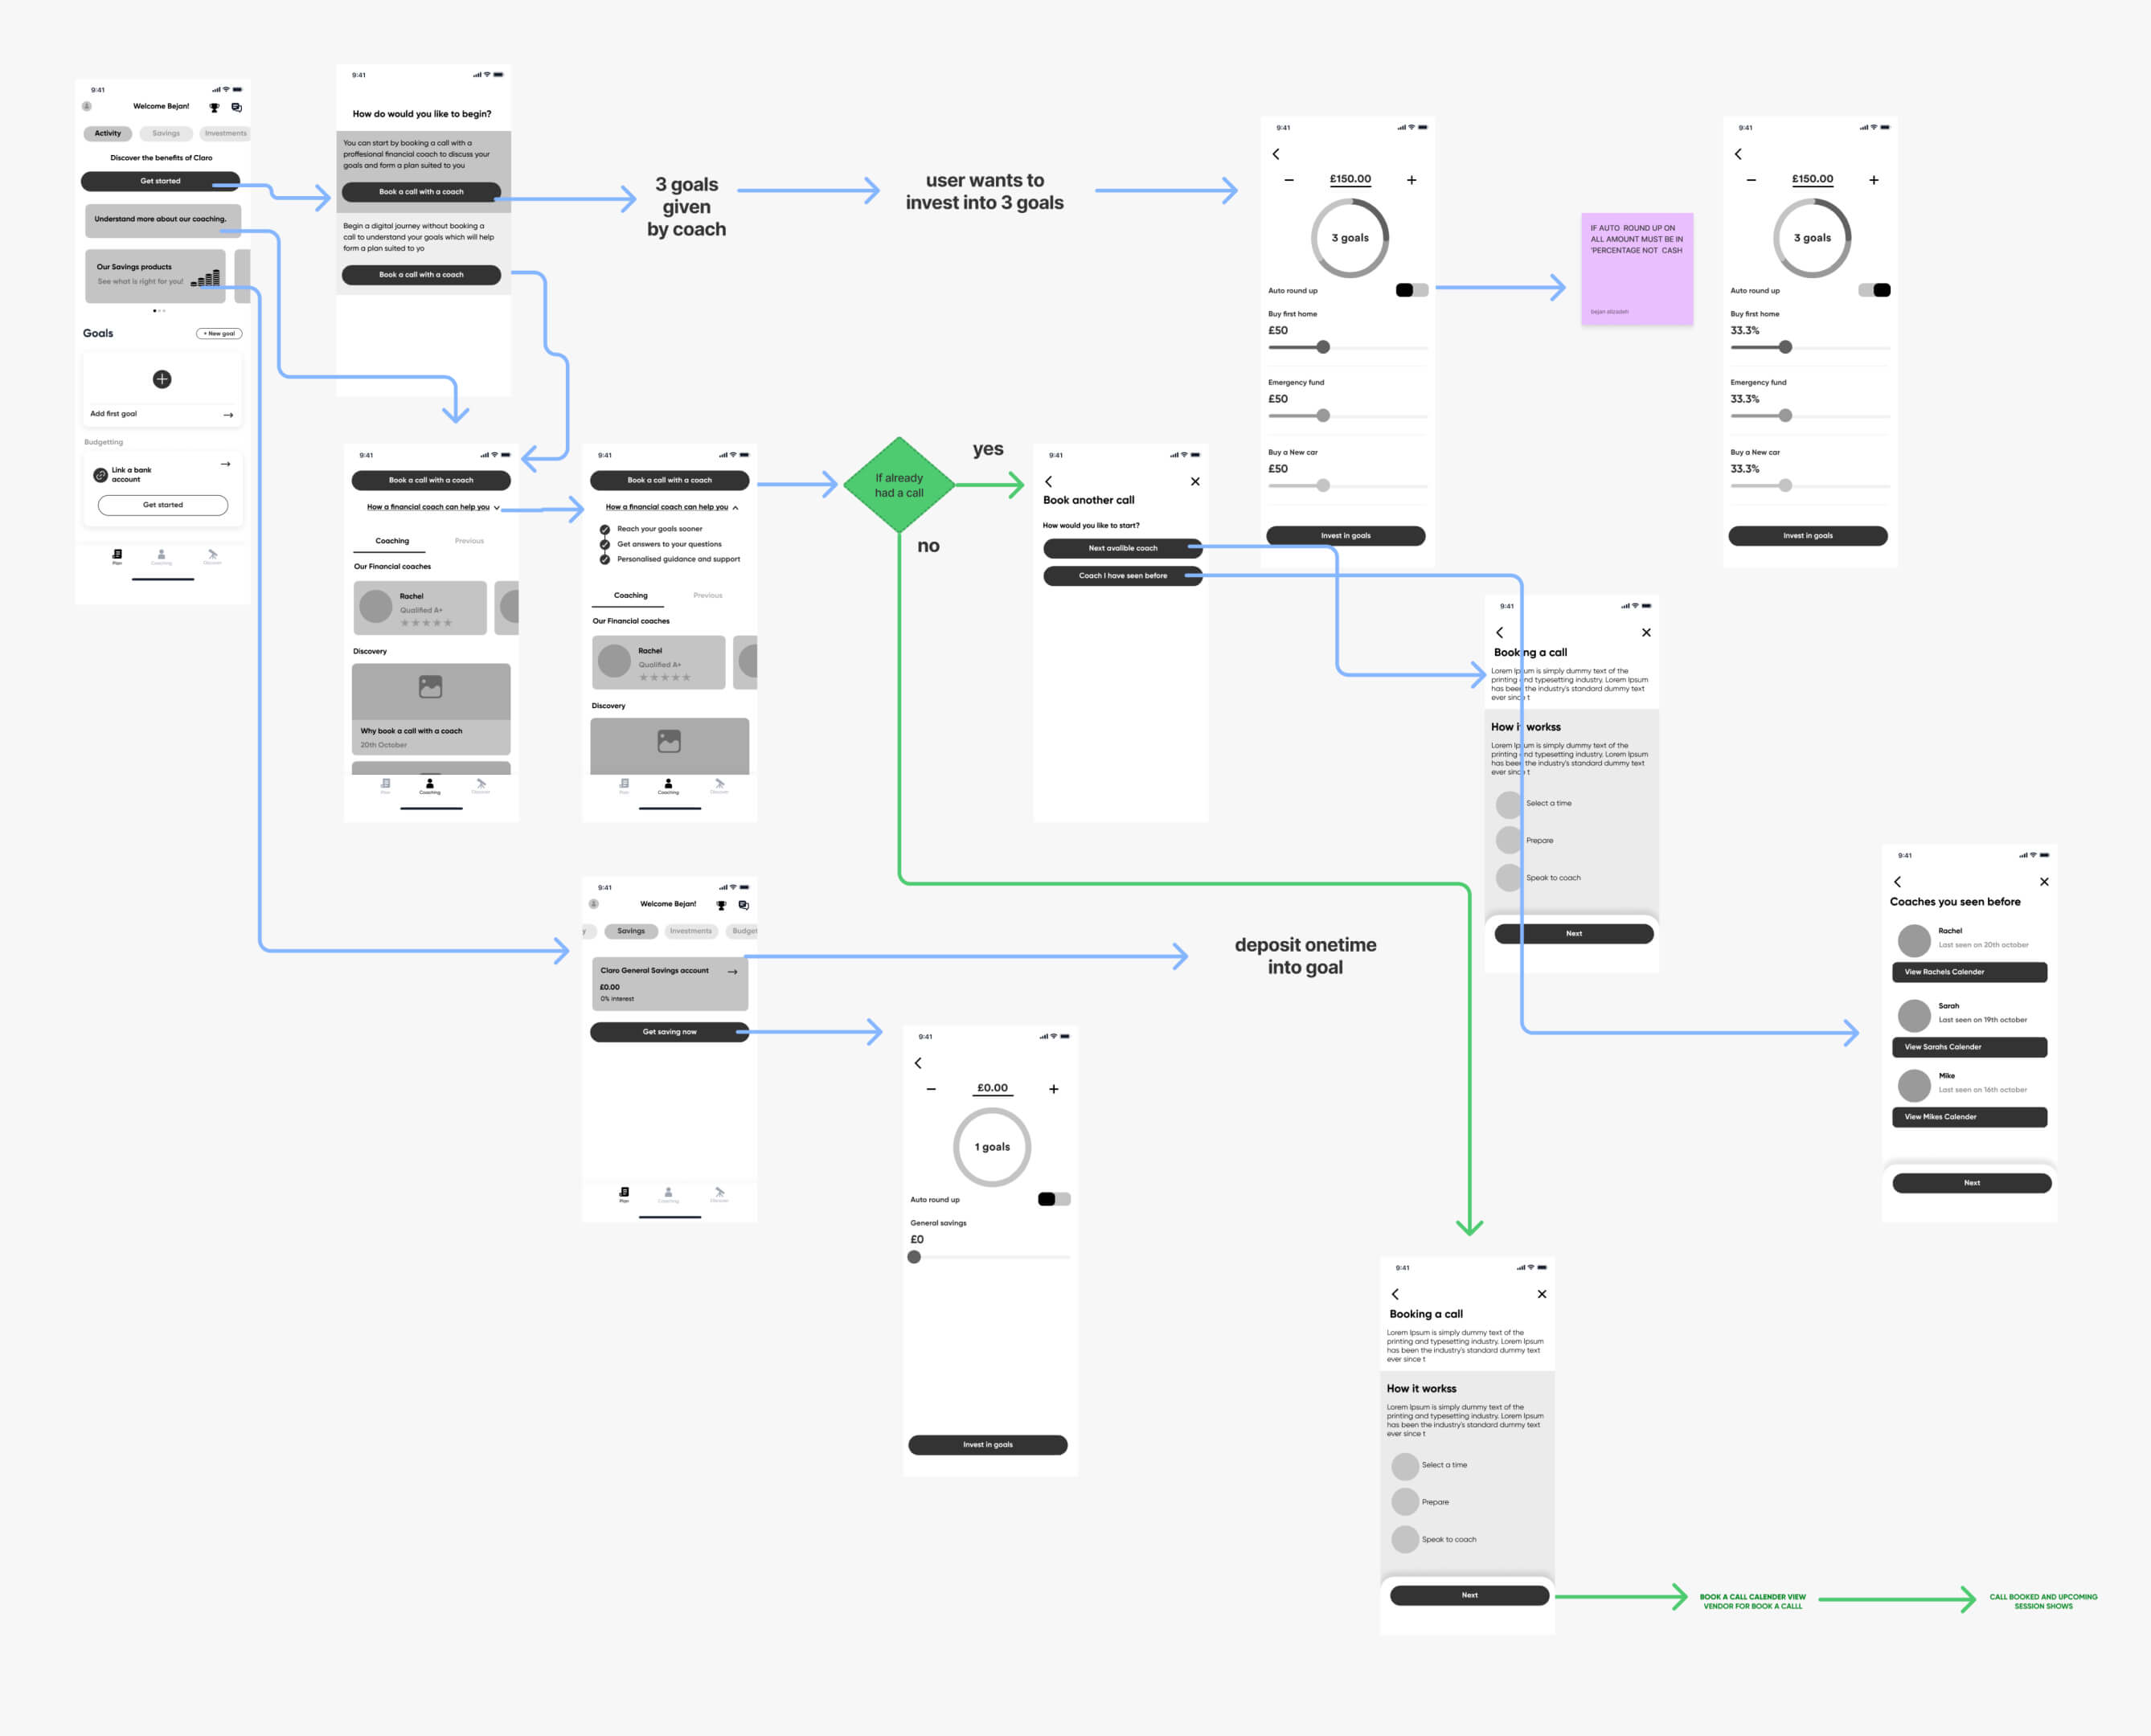The image size is (2151, 1736).
Task: Tap trophy icon on Claro Savings screen
Action: (721, 905)
